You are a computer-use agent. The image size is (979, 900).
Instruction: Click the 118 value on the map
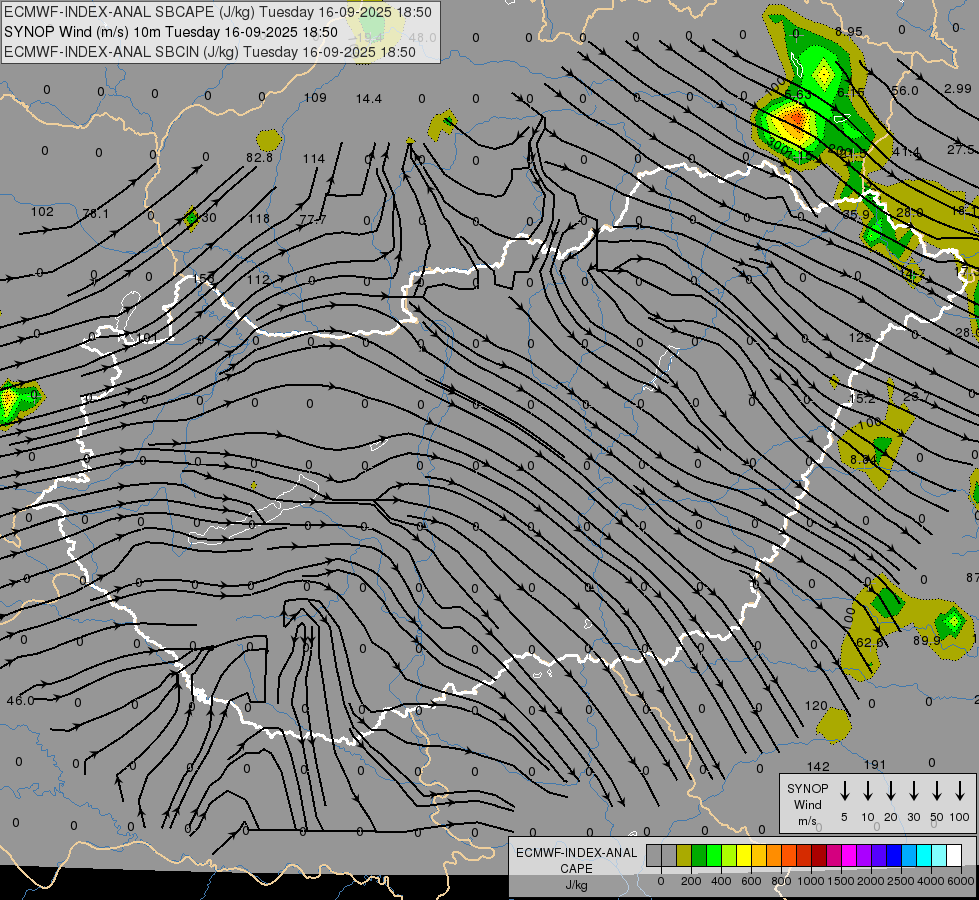[258, 219]
